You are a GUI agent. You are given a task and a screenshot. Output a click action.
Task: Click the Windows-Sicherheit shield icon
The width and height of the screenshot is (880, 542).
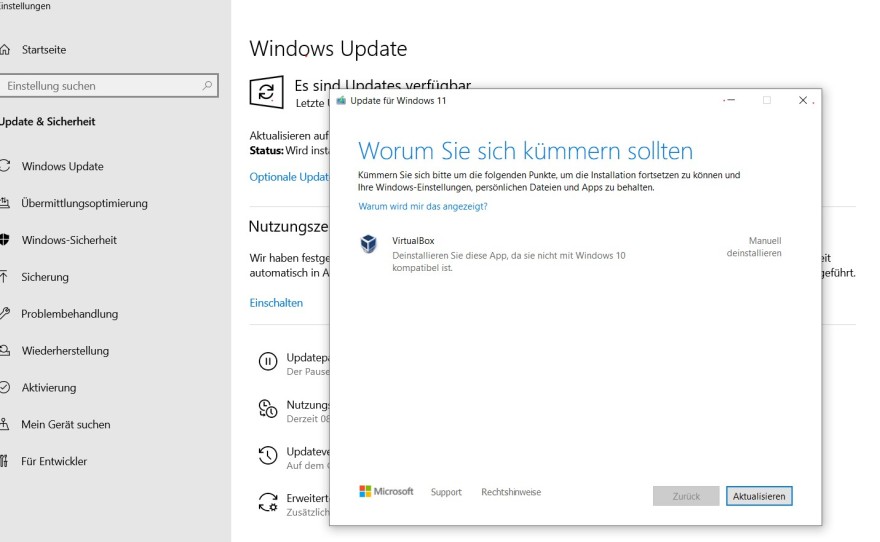pyautogui.click(x=4, y=240)
